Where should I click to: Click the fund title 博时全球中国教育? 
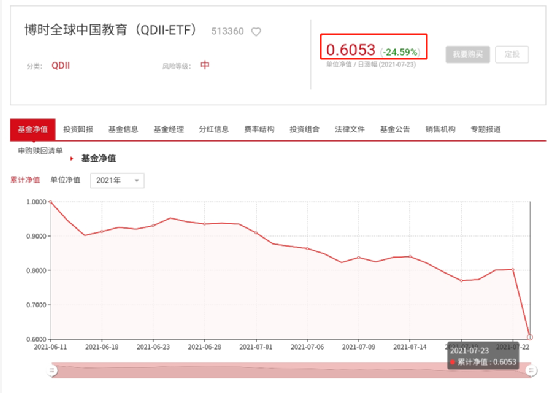point(76,30)
